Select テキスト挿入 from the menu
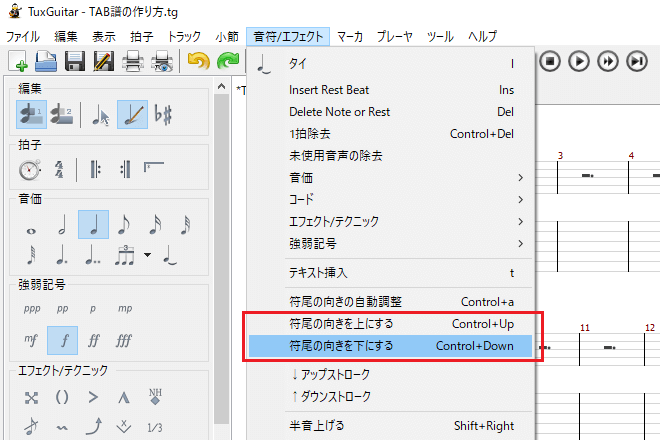660x440 pixels. (318, 272)
